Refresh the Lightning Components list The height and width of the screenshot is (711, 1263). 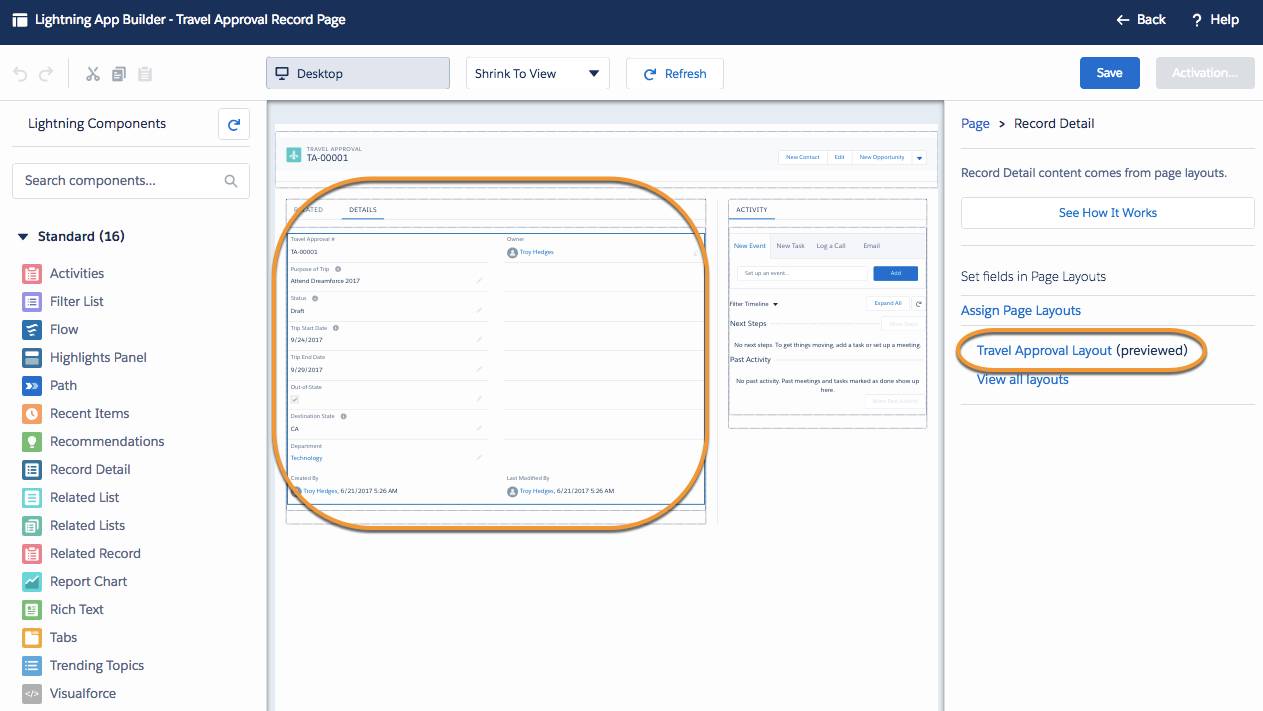[234, 124]
